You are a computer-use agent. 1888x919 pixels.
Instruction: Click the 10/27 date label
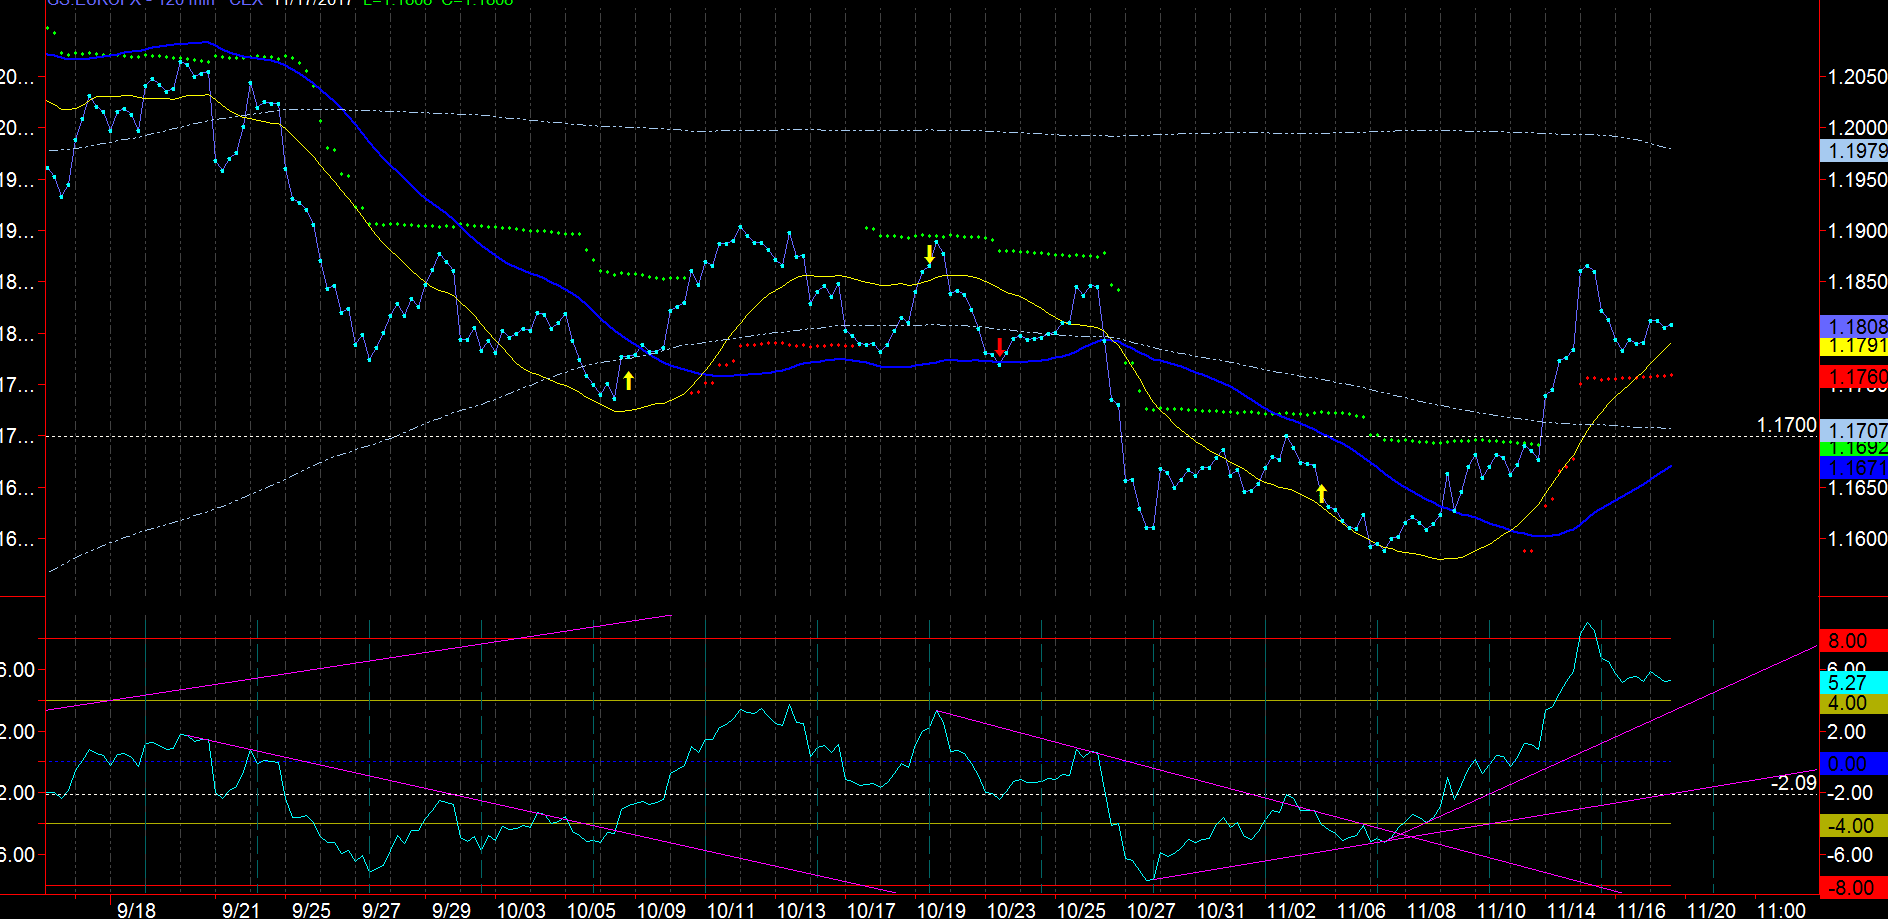1151,910
